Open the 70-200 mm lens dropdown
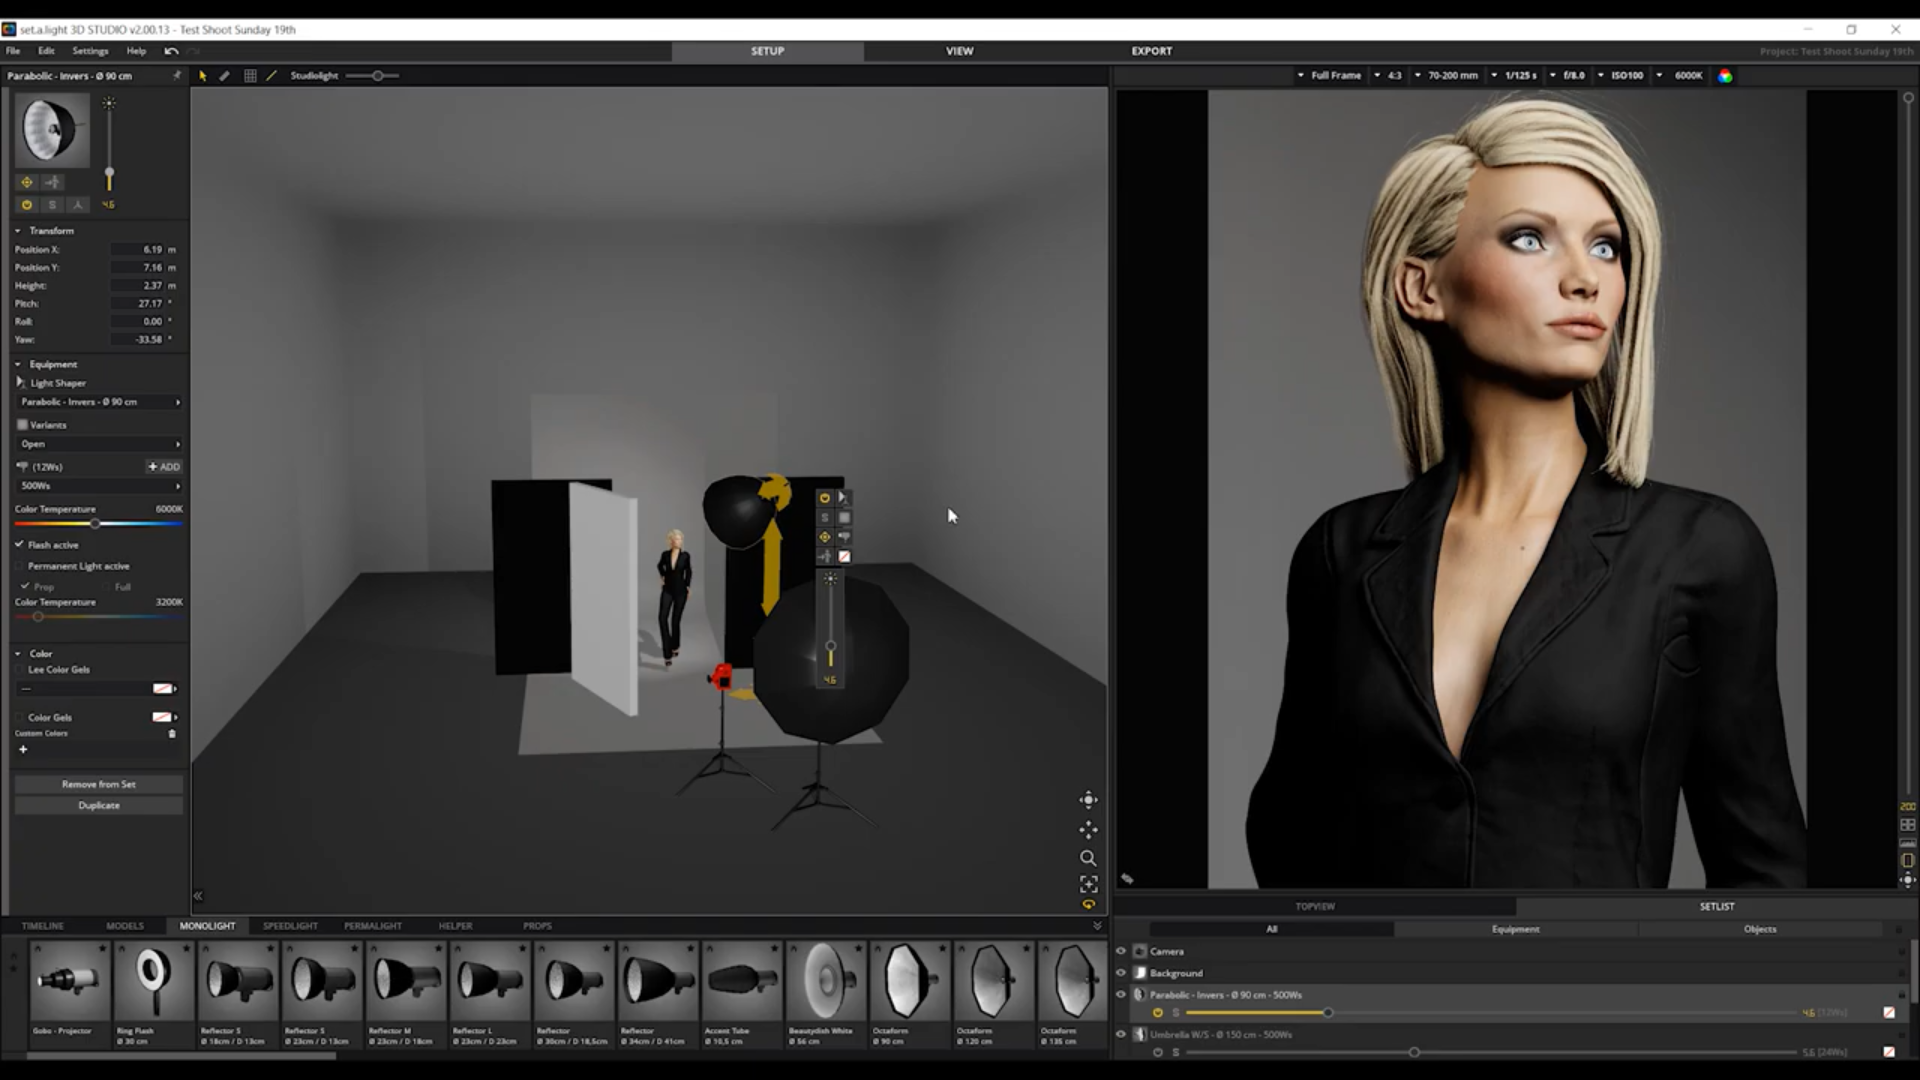Viewport: 1920px width, 1080px height. click(1451, 76)
